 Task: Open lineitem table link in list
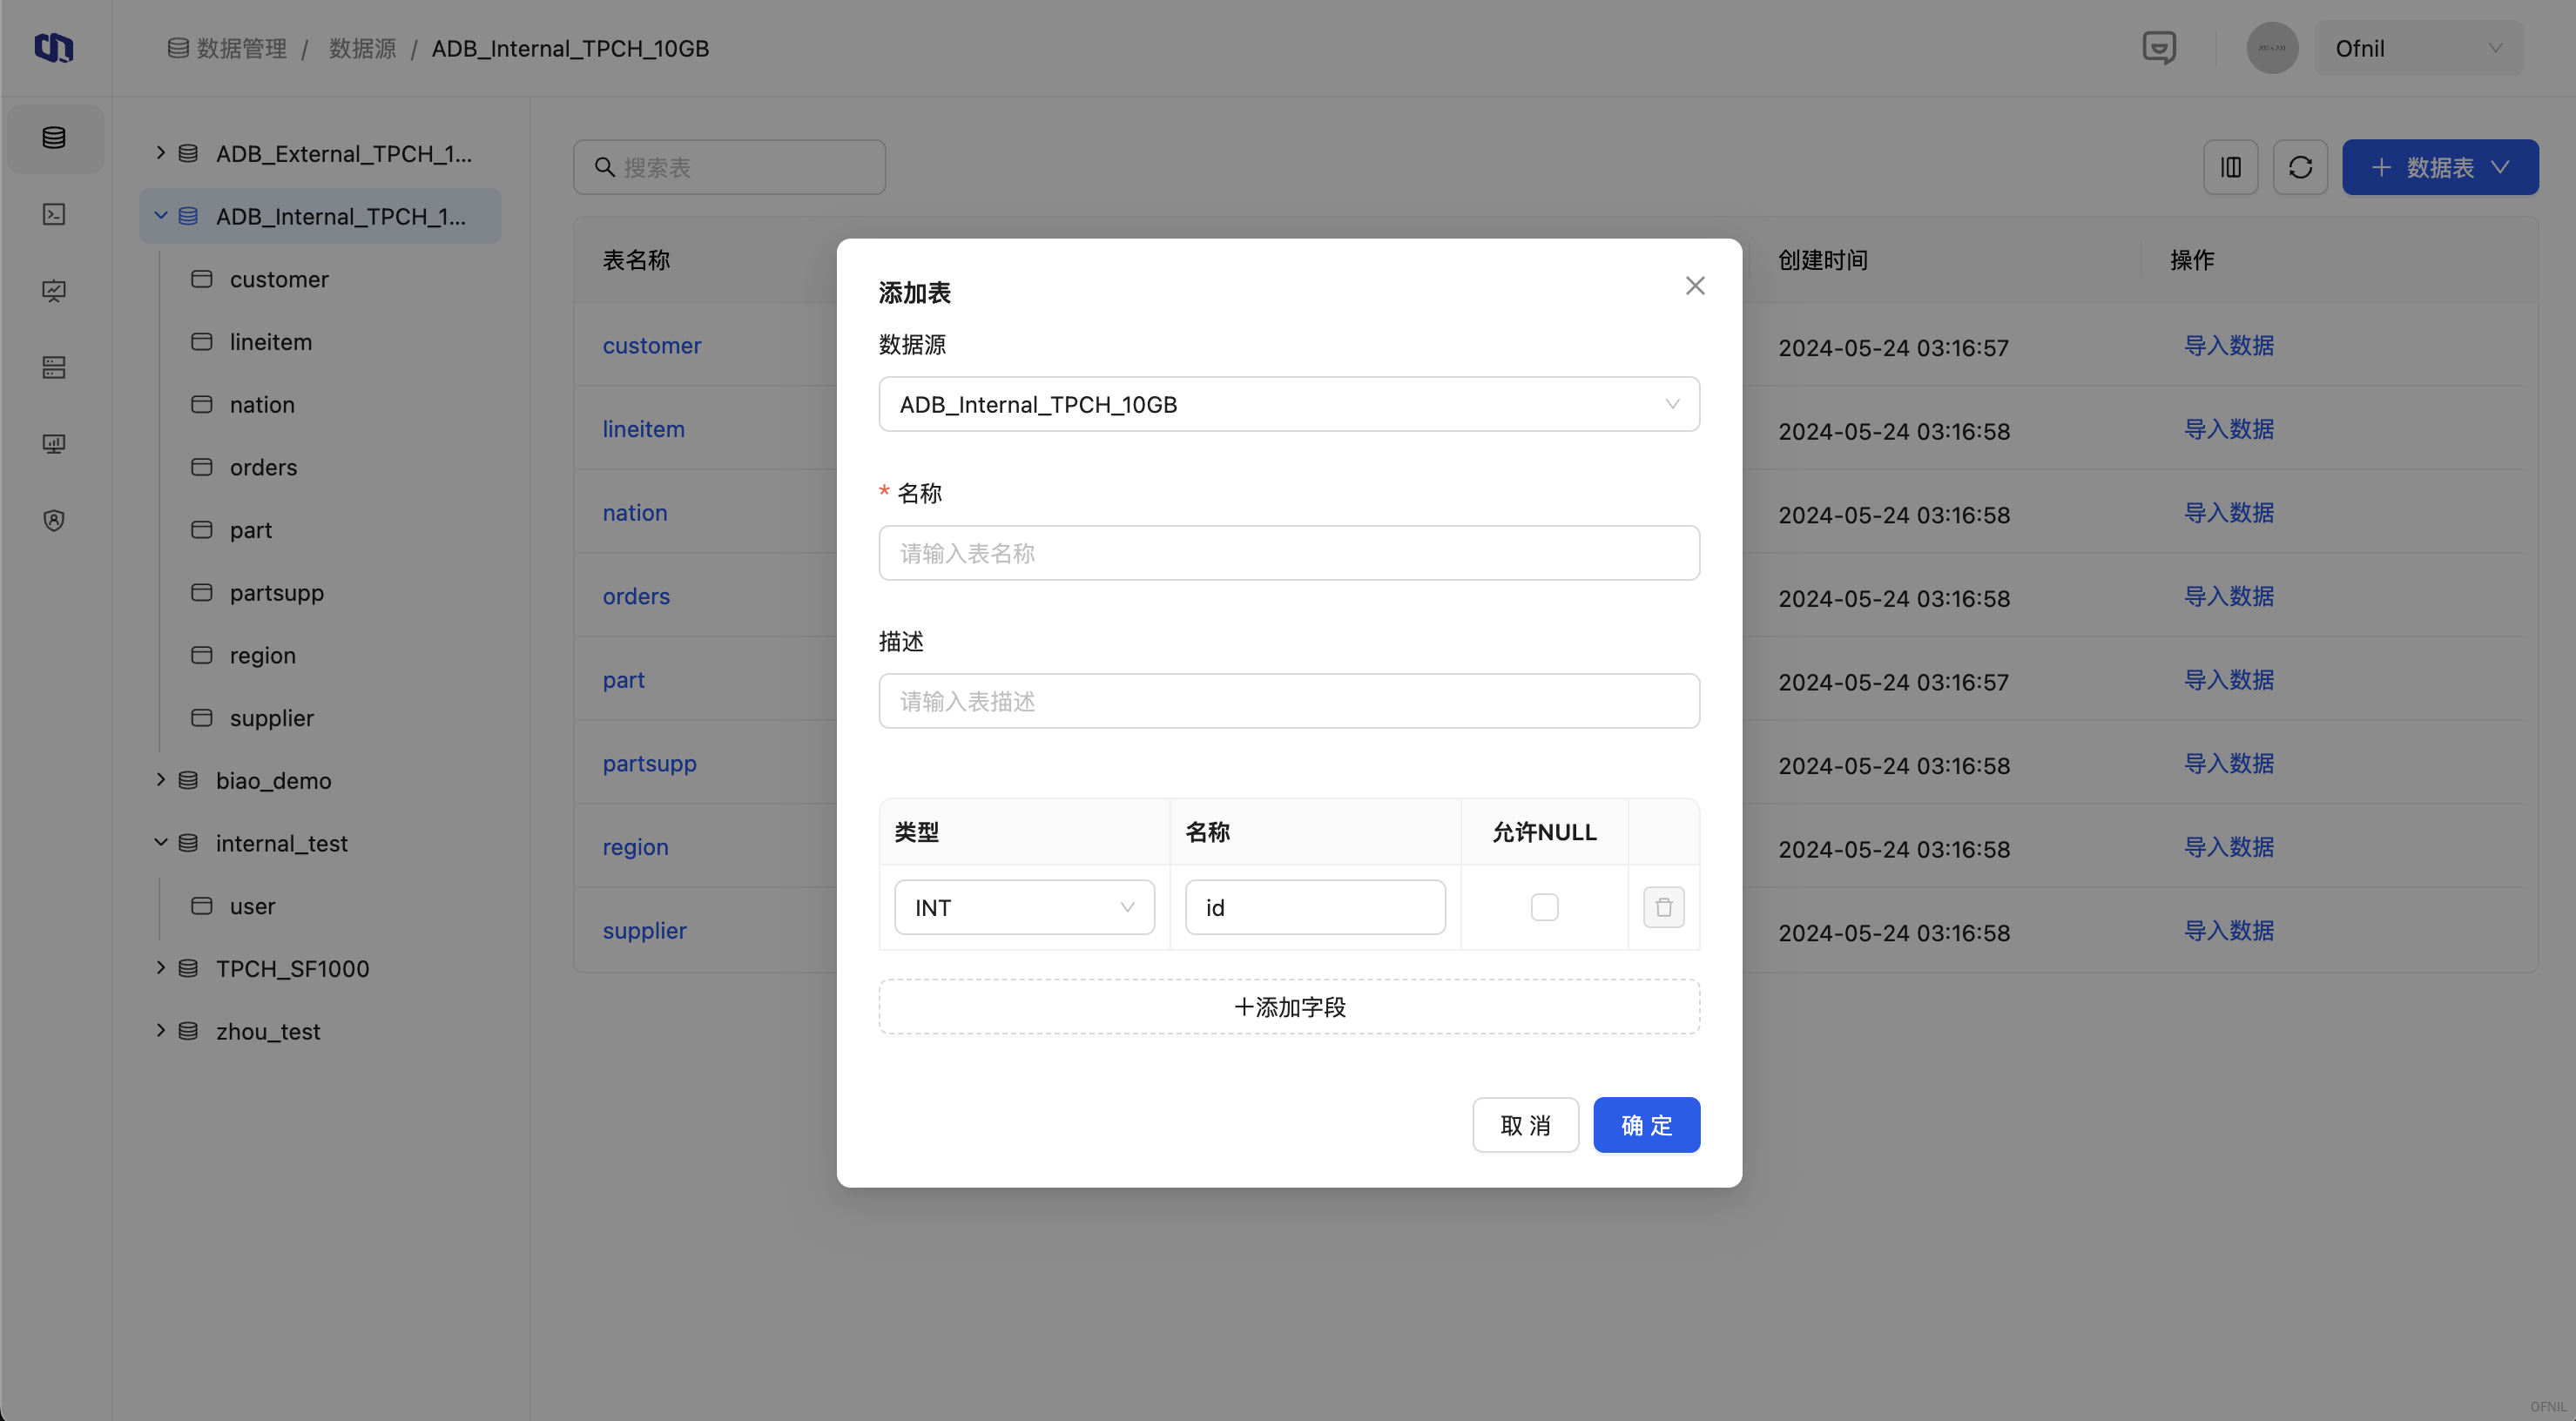point(643,429)
